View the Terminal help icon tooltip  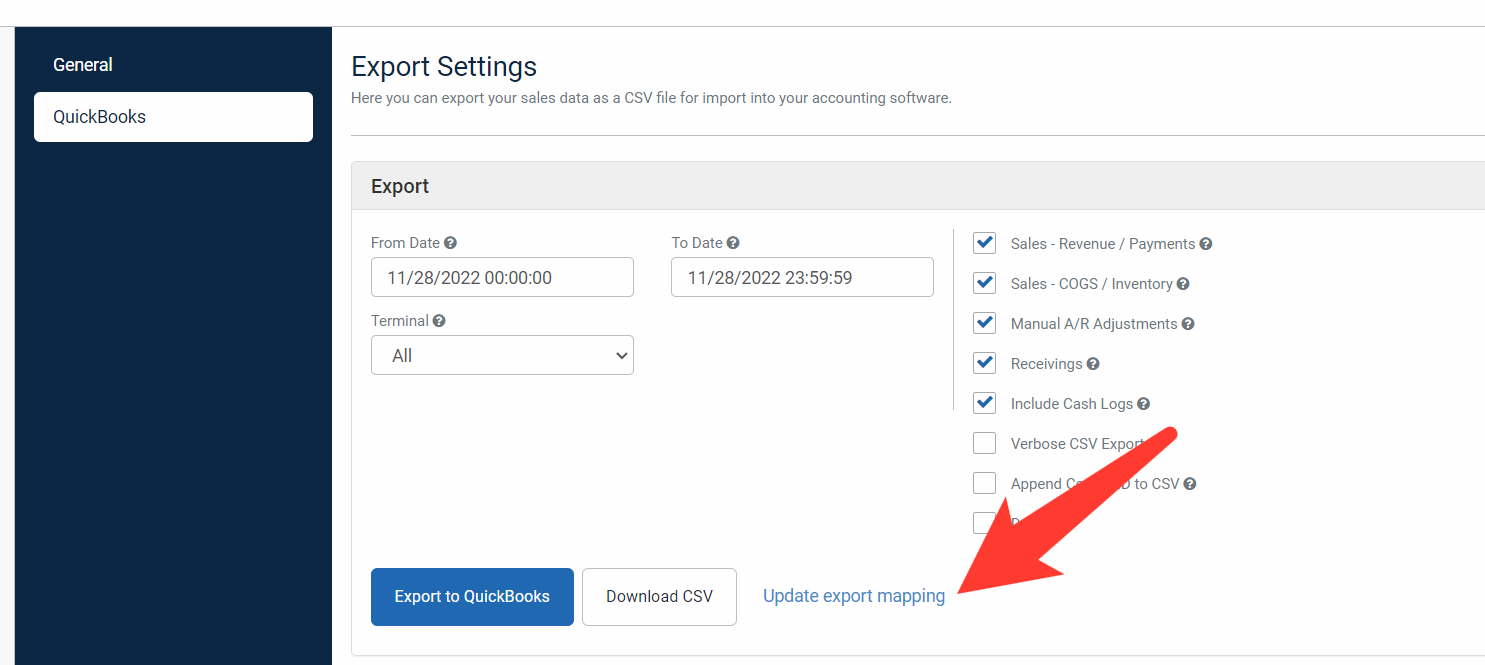440,320
